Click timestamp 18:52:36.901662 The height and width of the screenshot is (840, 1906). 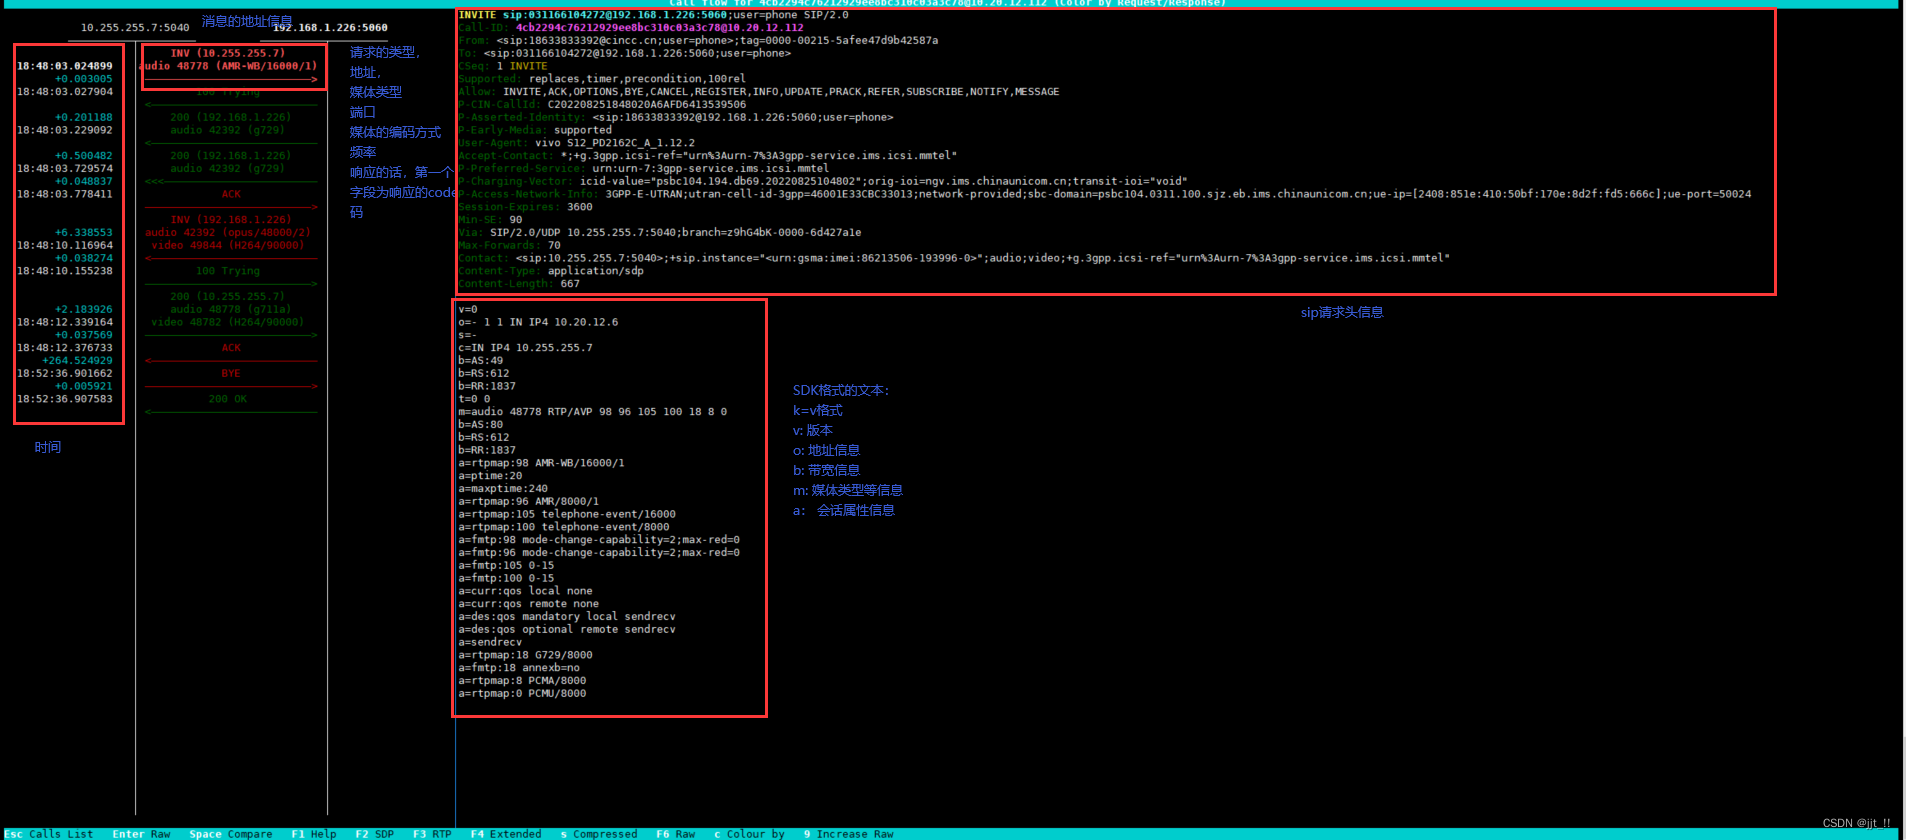[x=64, y=373]
